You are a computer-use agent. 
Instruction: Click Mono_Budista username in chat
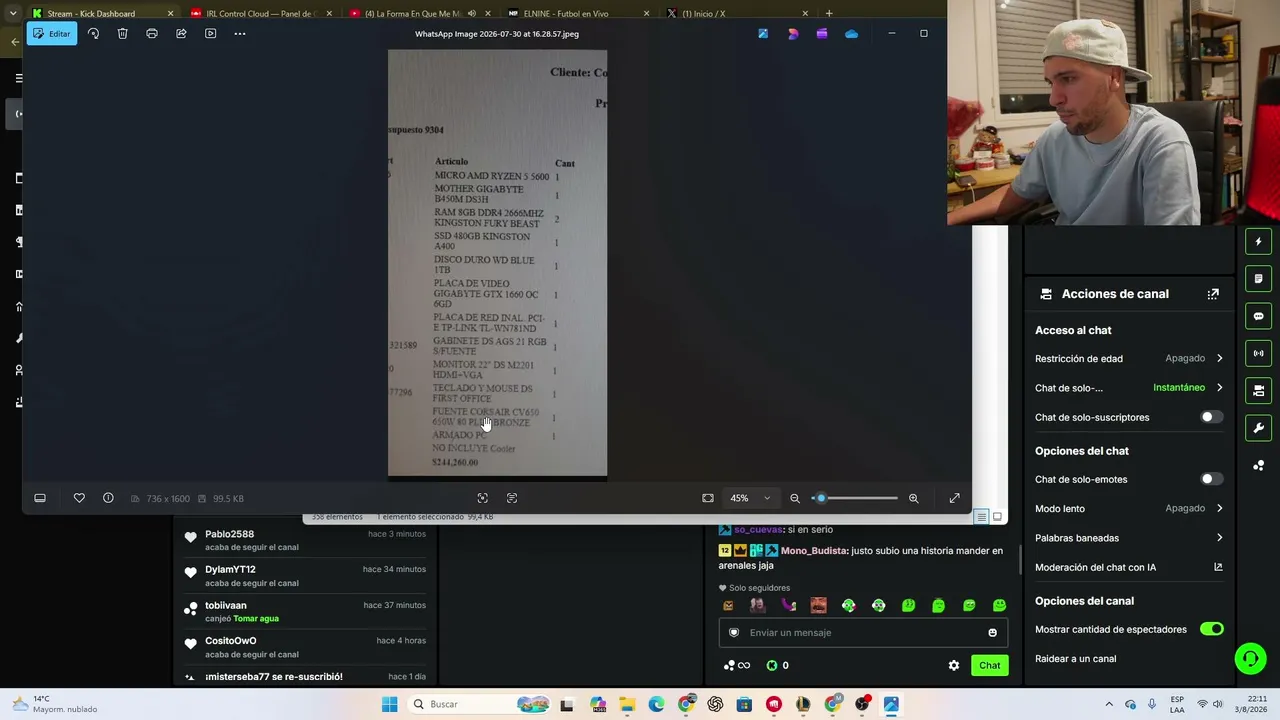[x=814, y=551]
